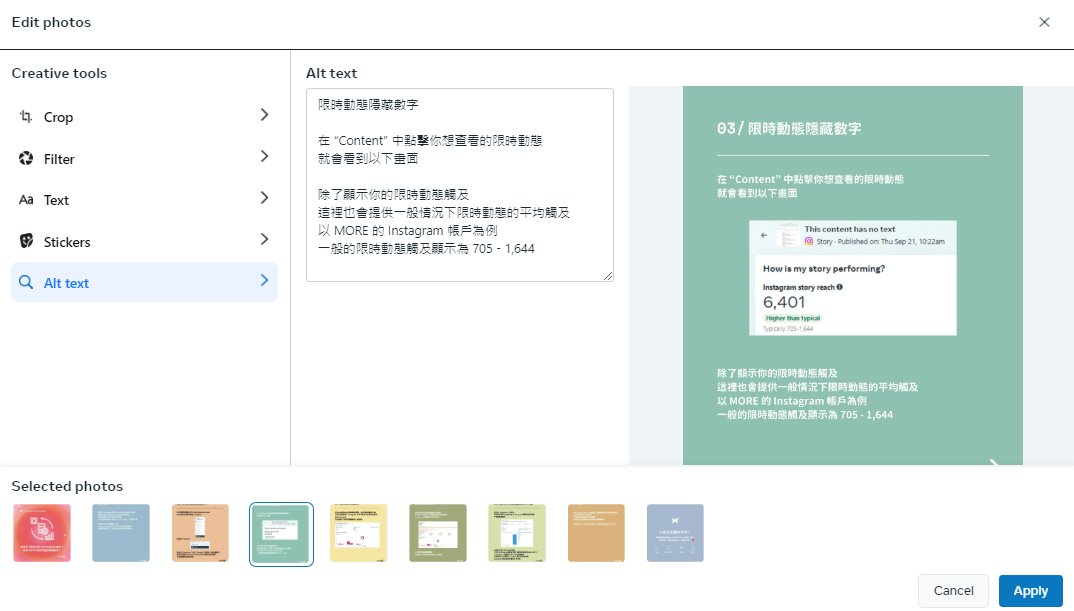Image resolution: width=1074 pixels, height=611 pixels.
Task: Click the 'Alt text' panel heading
Action: point(332,73)
